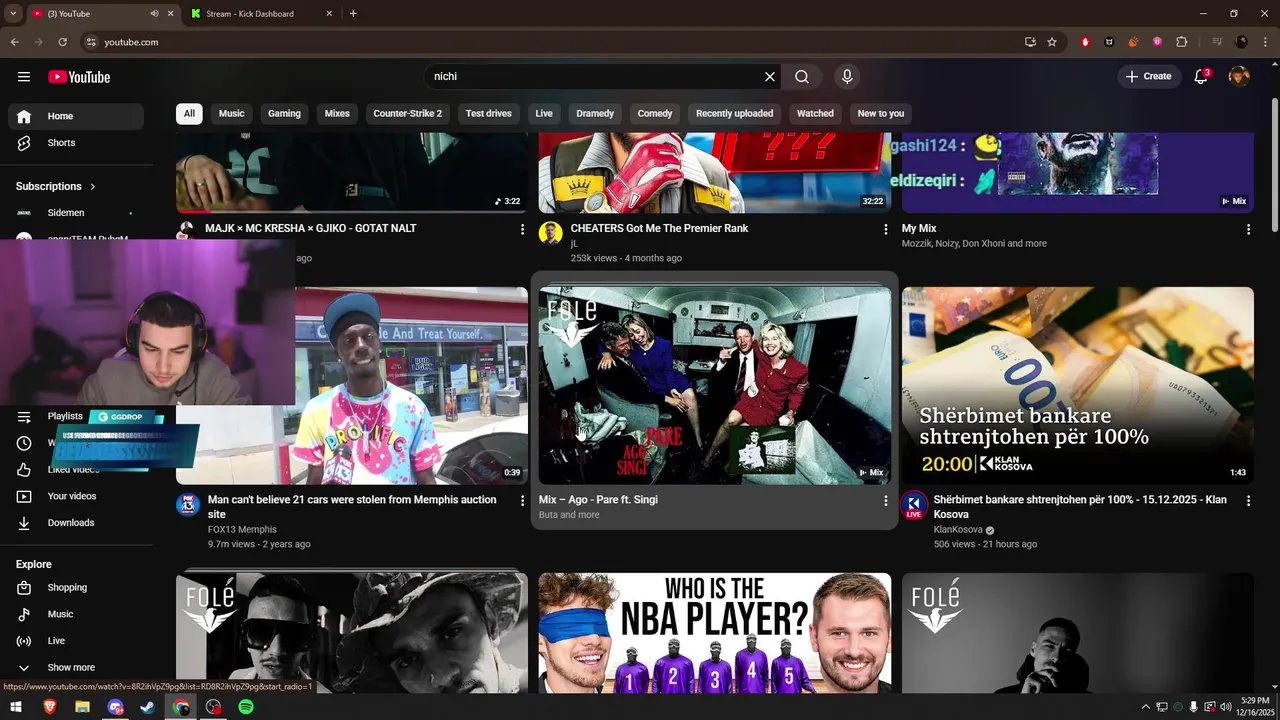
Task: Open the Windows Start menu
Action: tap(16, 707)
